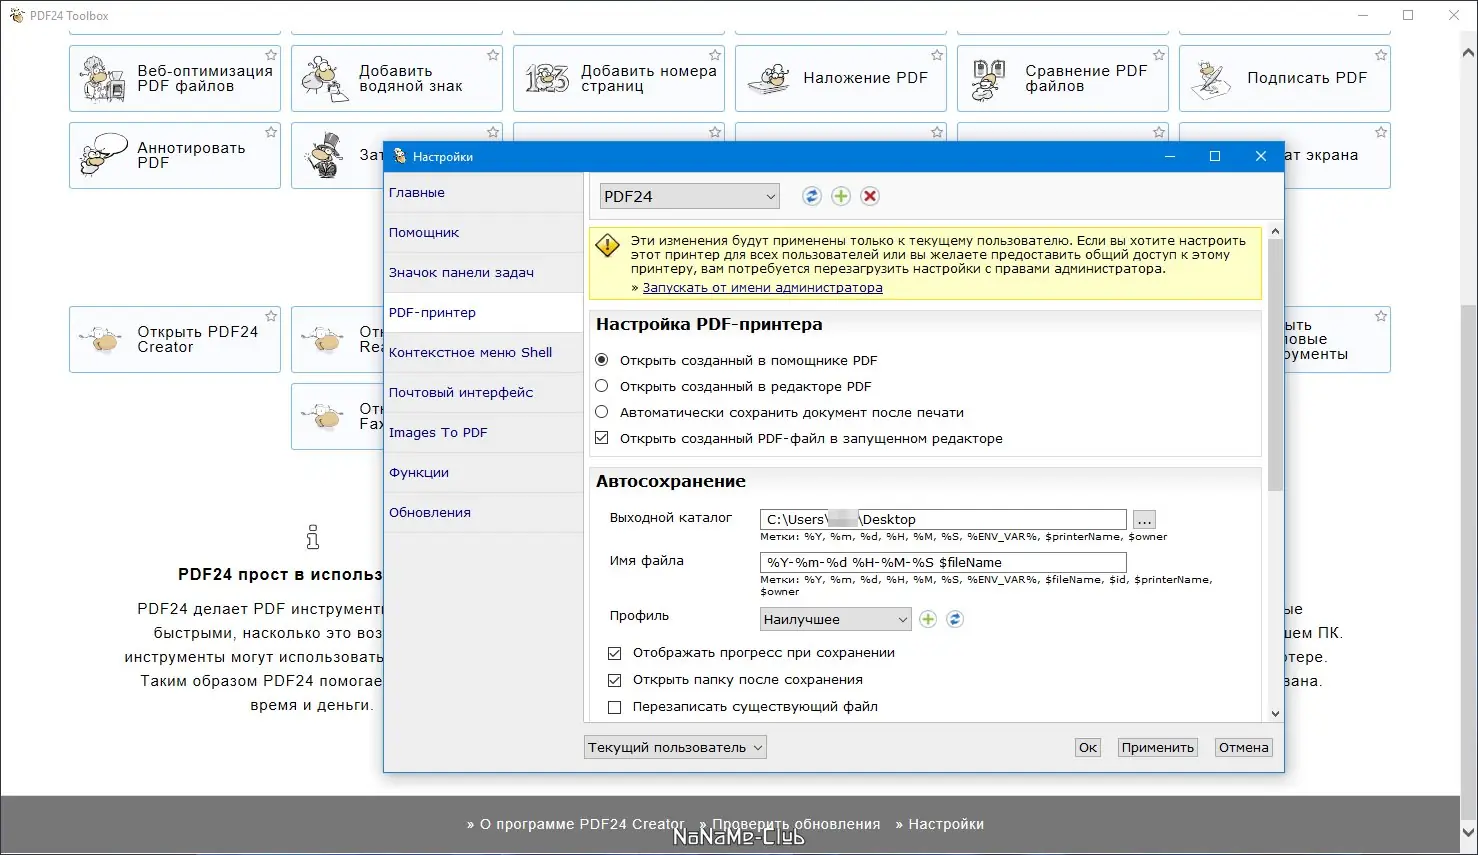Choose Автоматически сохранить документ после печати
Image resolution: width=1478 pixels, height=855 pixels.
(x=602, y=412)
